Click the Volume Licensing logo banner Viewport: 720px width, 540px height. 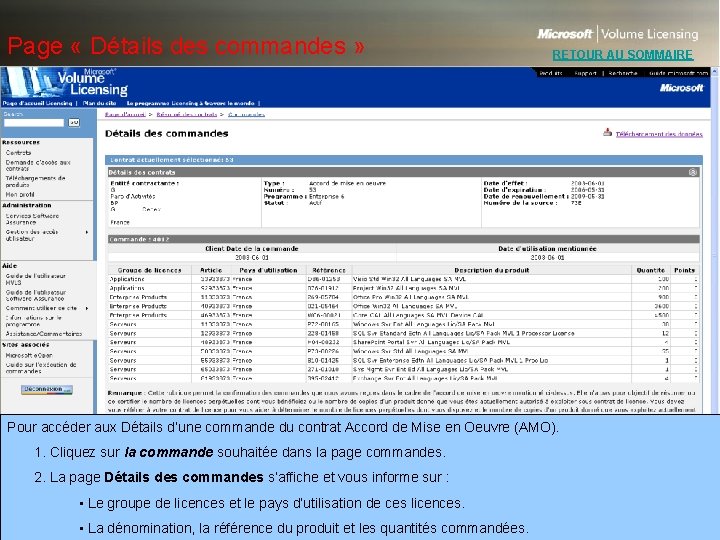64,83
